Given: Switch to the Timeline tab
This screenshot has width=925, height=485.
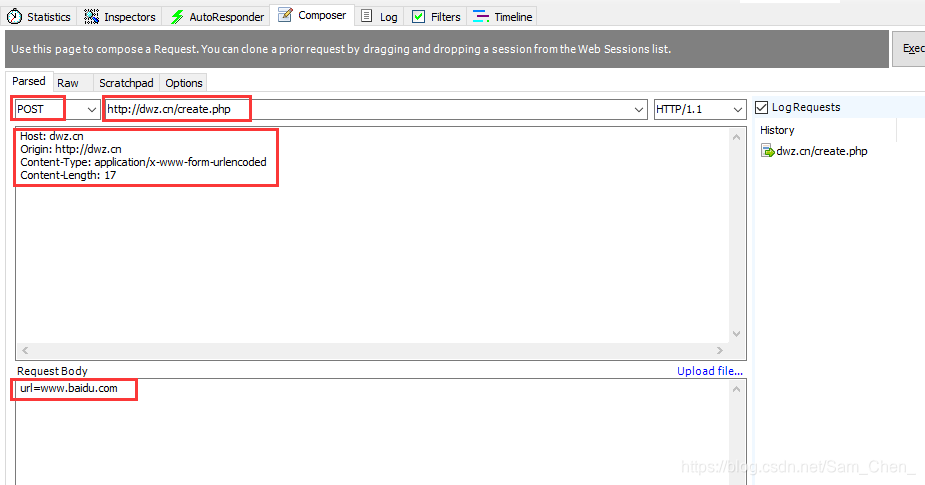Looking at the screenshot, I should (503, 17).
